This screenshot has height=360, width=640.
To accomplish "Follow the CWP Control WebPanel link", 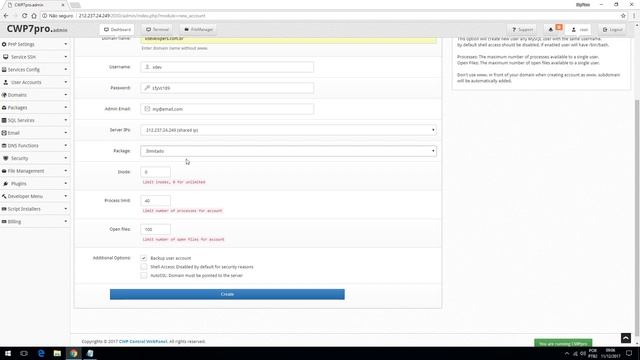I will tap(143, 342).
